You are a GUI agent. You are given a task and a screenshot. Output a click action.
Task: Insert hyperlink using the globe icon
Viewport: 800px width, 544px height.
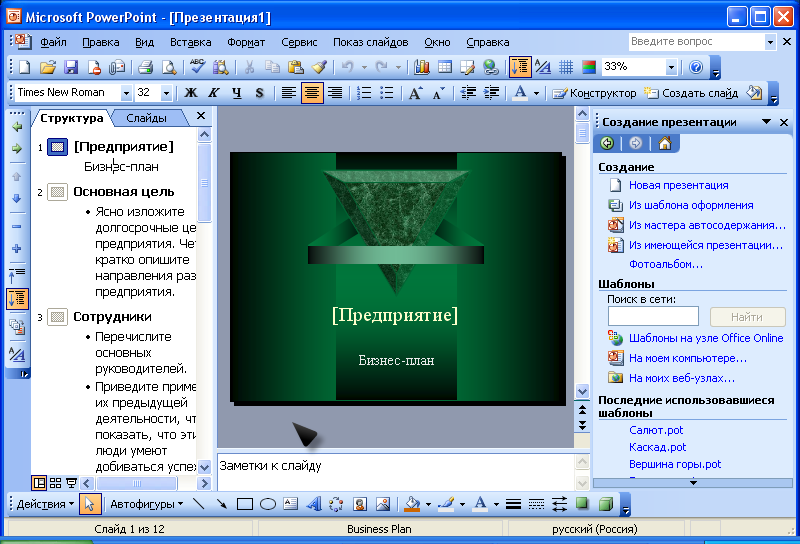[x=491, y=67]
